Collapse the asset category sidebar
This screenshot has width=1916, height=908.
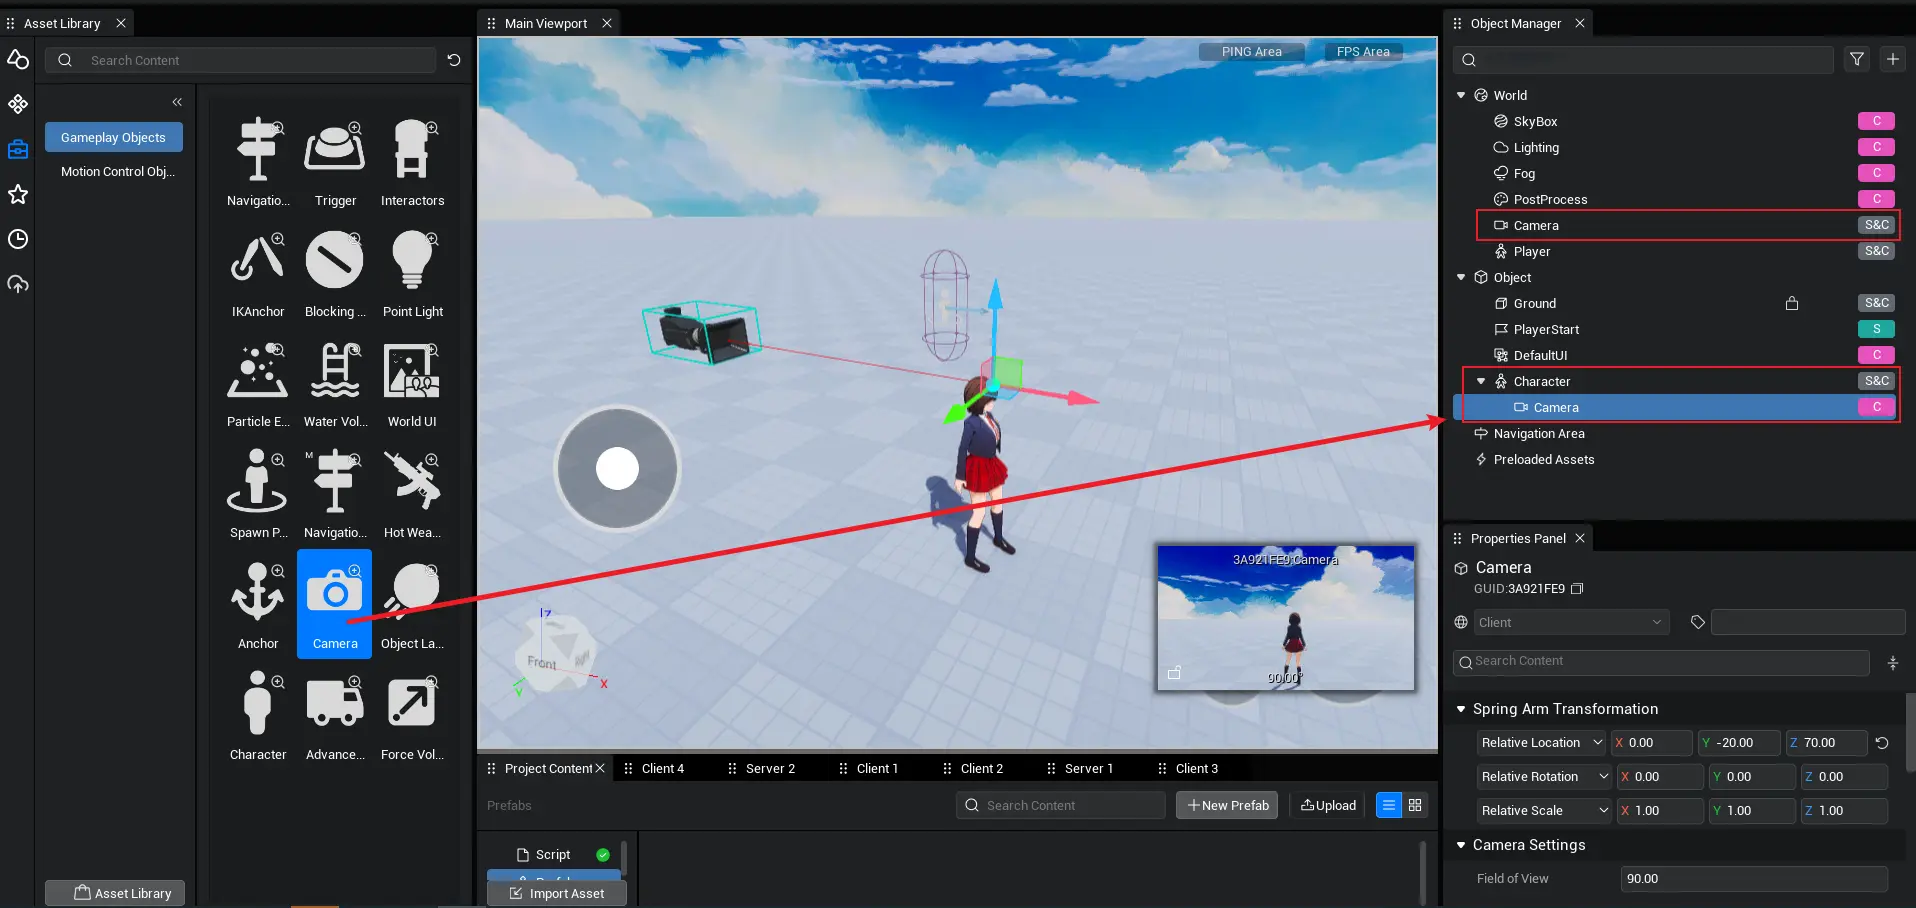point(177,102)
